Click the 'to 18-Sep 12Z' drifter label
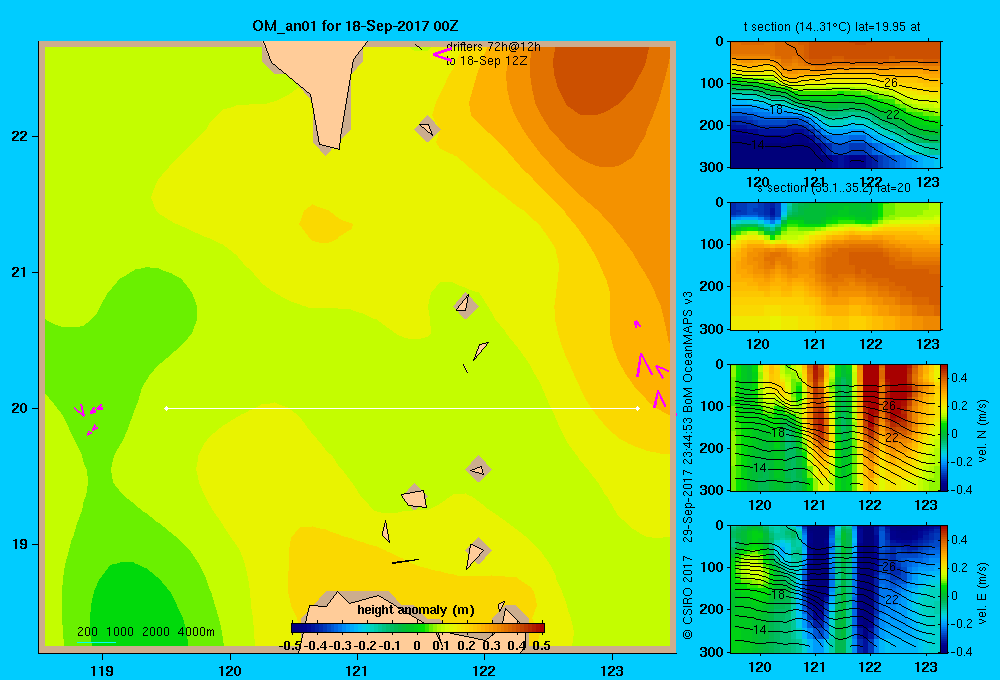Screen dimensions: 1000x680 click(487, 61)
